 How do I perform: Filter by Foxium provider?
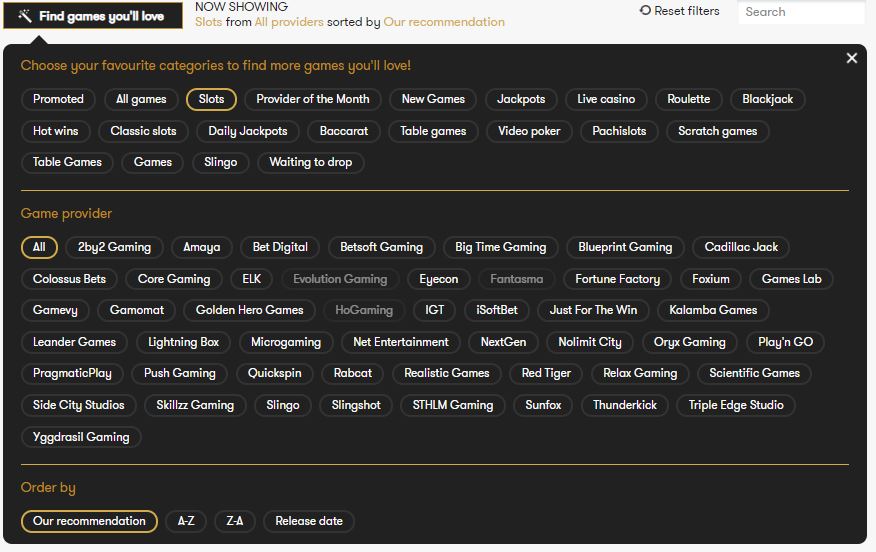click(x=711, y=279)
